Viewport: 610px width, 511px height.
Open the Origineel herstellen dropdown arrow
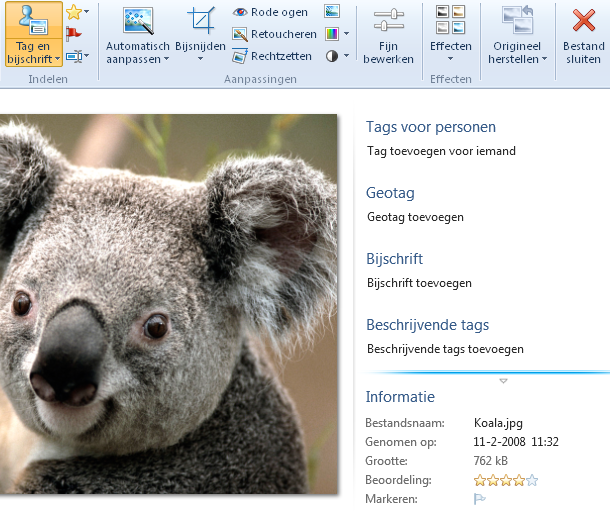point(544,59)
